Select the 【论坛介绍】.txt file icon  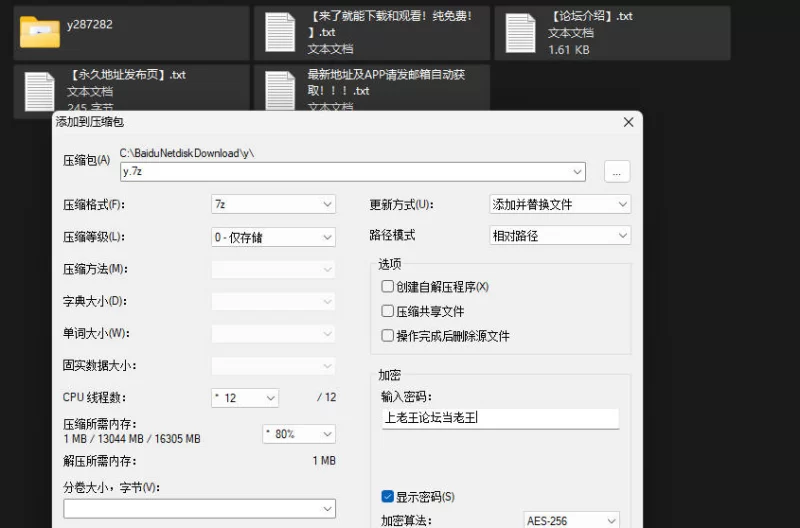520,33
